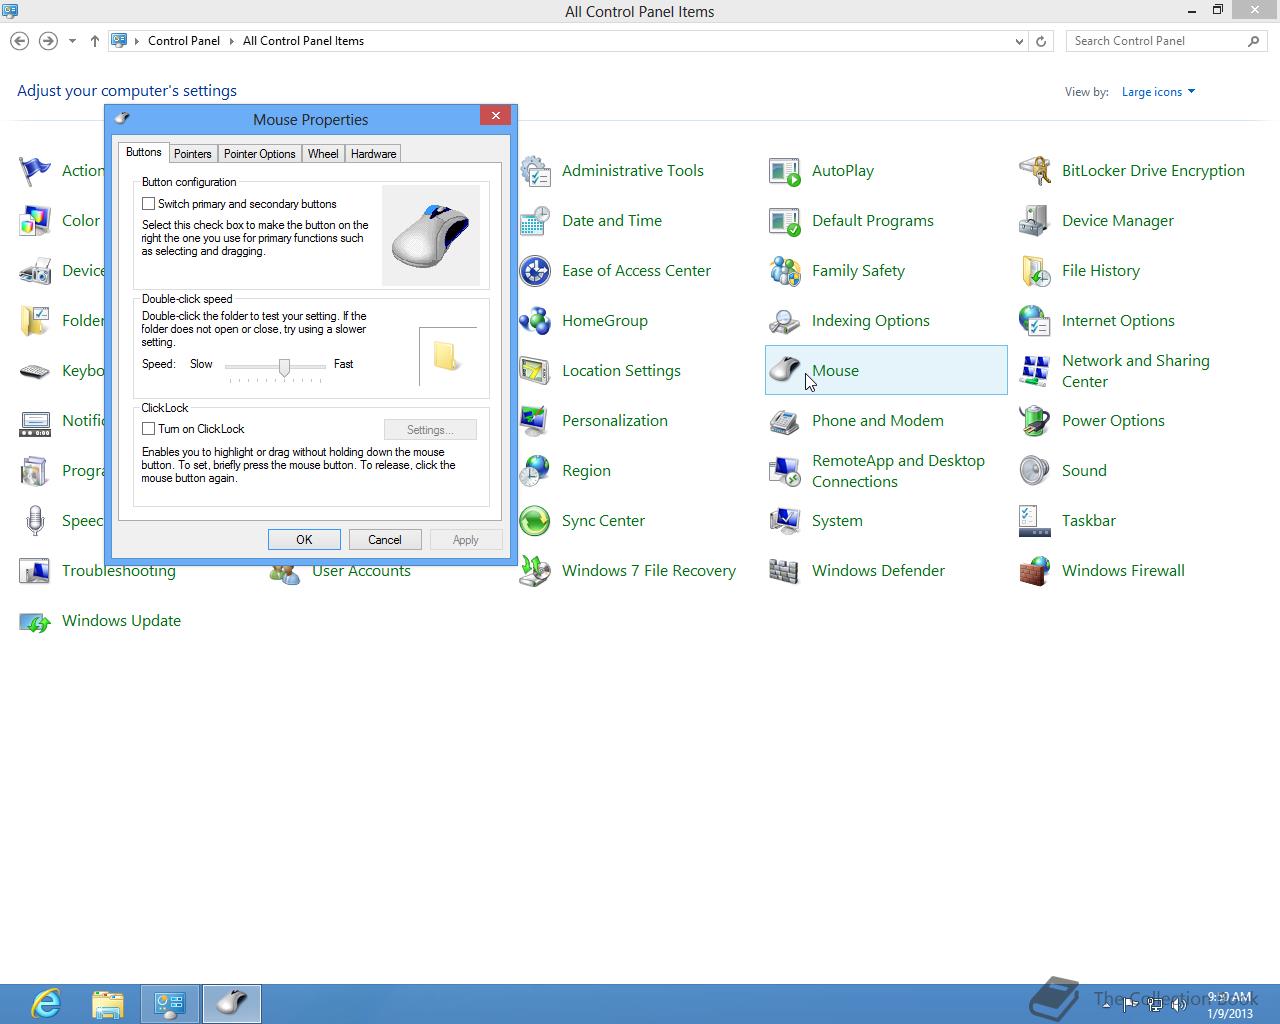Open the Administrative Tools icon

[535, 171]
